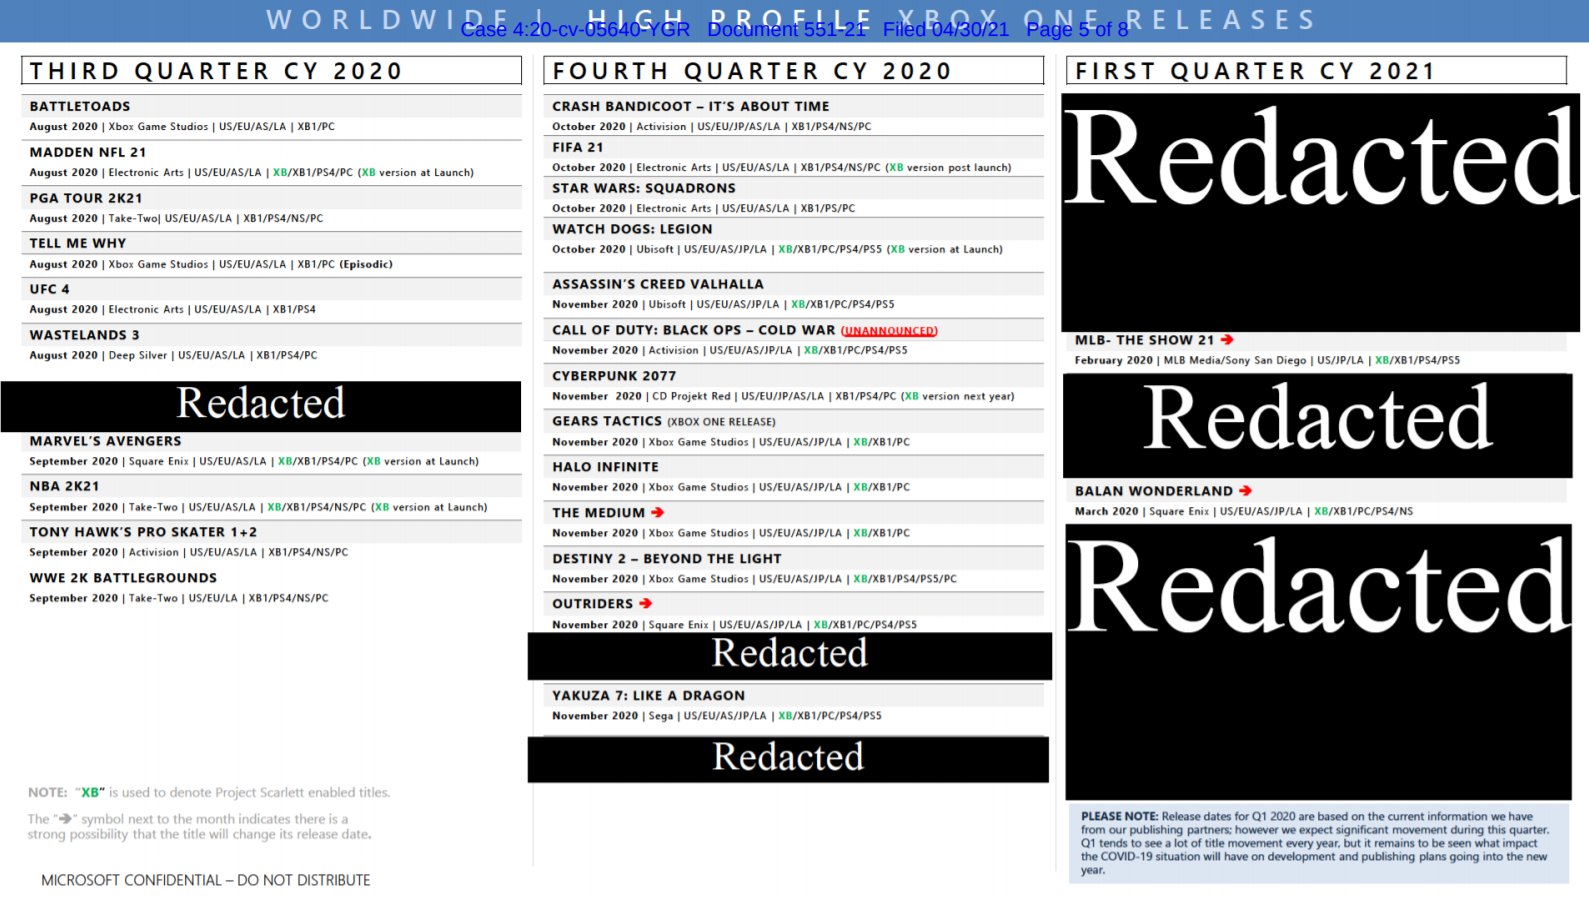Click the blue Case 4:20-cv-05640-YGR text

click(x=575, y=30)
